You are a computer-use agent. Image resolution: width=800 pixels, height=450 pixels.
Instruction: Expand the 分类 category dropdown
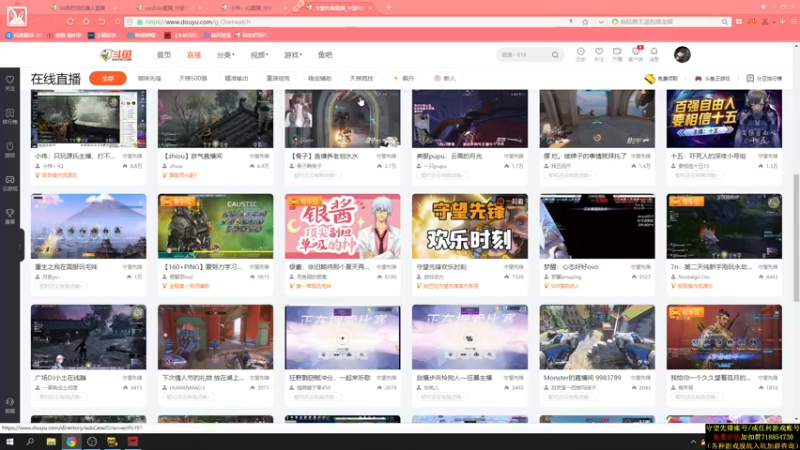(x=226, y=55)
